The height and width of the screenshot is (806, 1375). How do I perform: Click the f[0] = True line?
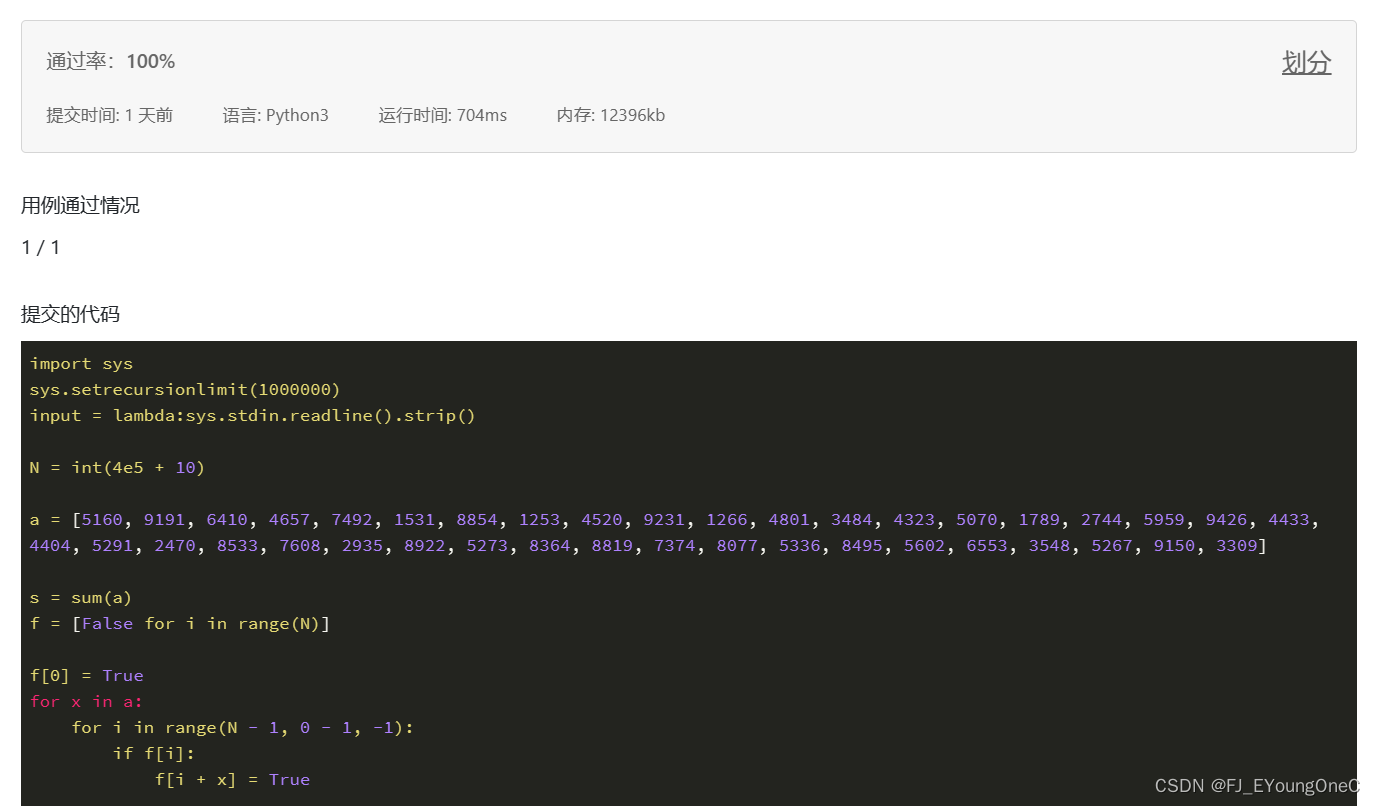coord(86,676)
